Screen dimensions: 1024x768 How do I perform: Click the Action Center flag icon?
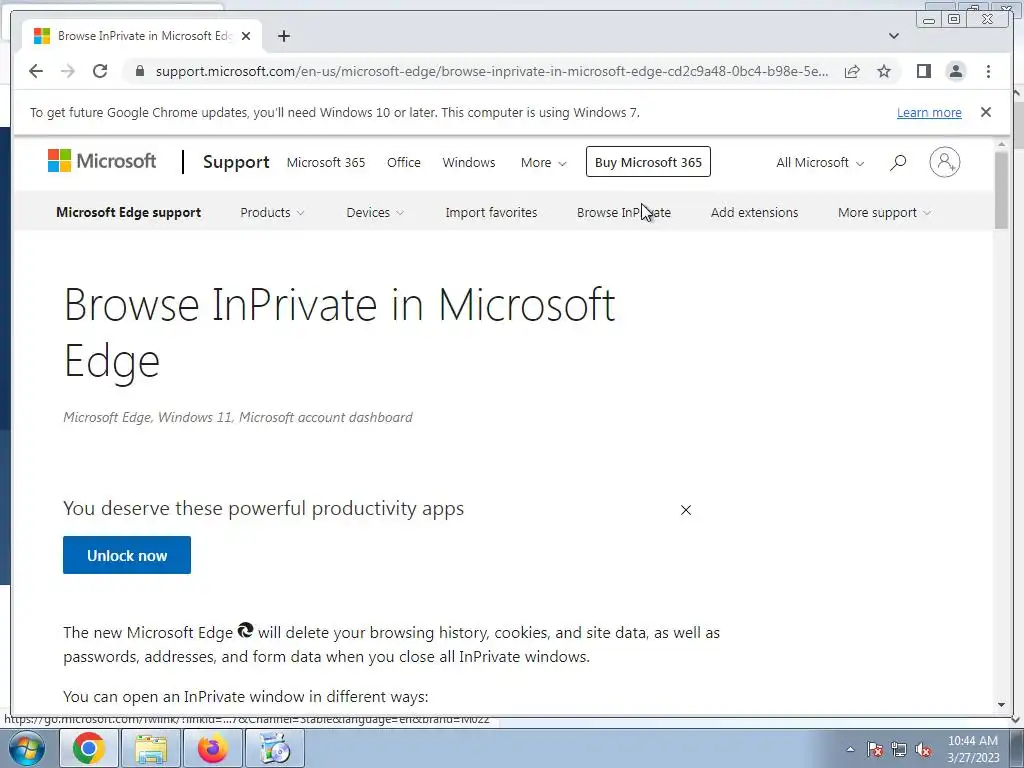point(875,749)
